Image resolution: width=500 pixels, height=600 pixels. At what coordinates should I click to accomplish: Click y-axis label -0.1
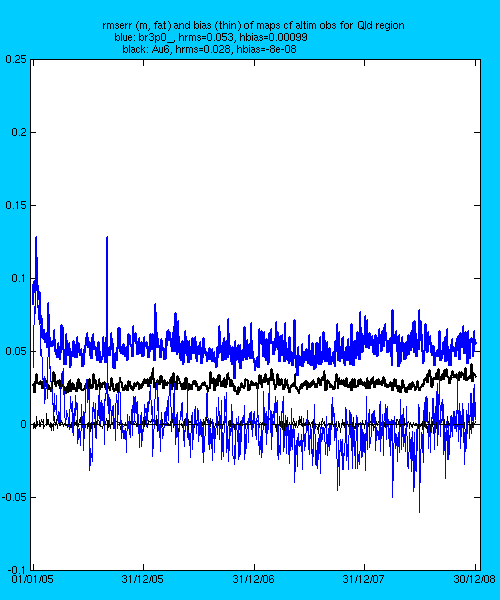pos(17,570)
